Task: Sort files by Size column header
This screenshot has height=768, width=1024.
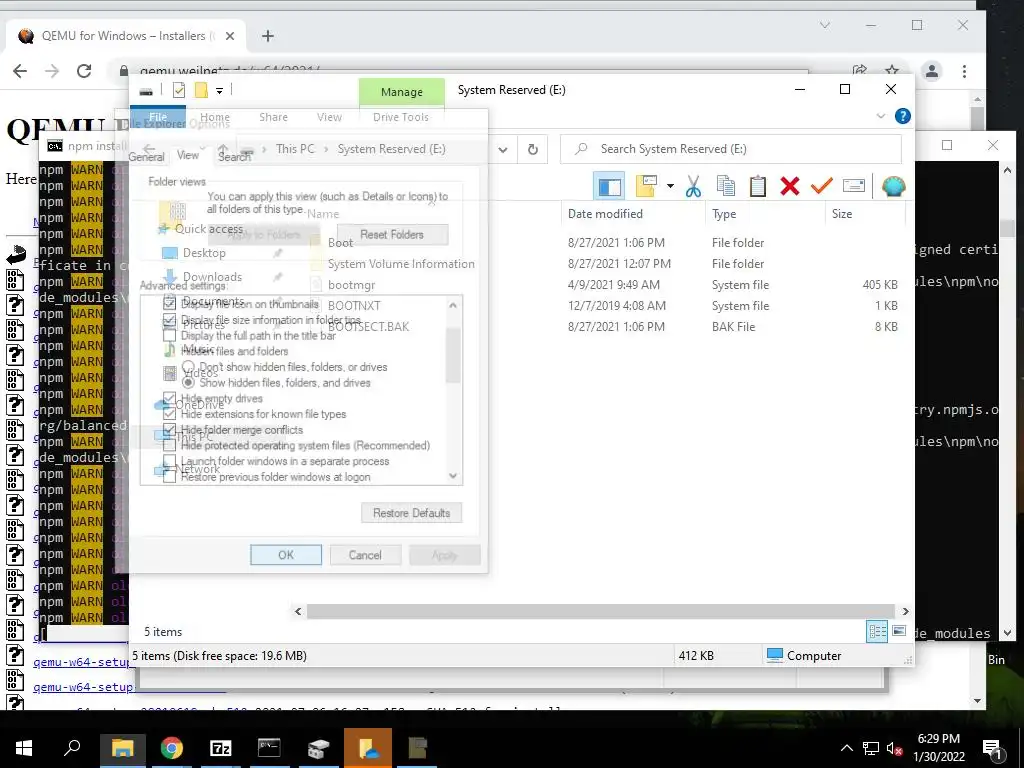Action: click(x=842, y=214)
